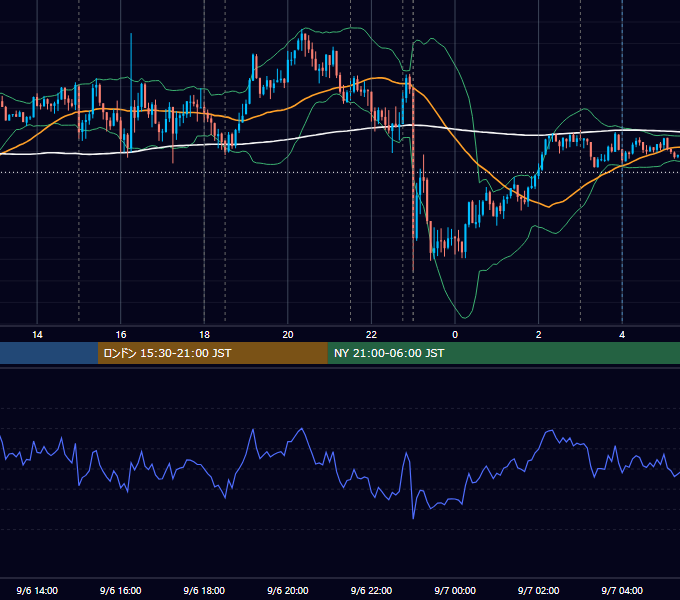Image resolution: width=680 pixels, height=600 pixels.
Task: Click the 9/7 04:00 time label
Action: [622, 590]
